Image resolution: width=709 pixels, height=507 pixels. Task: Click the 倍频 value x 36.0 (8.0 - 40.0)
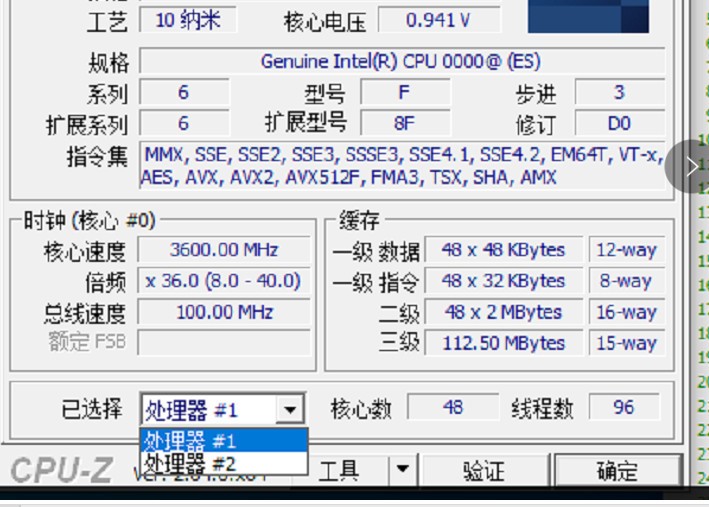pos(224,281)
